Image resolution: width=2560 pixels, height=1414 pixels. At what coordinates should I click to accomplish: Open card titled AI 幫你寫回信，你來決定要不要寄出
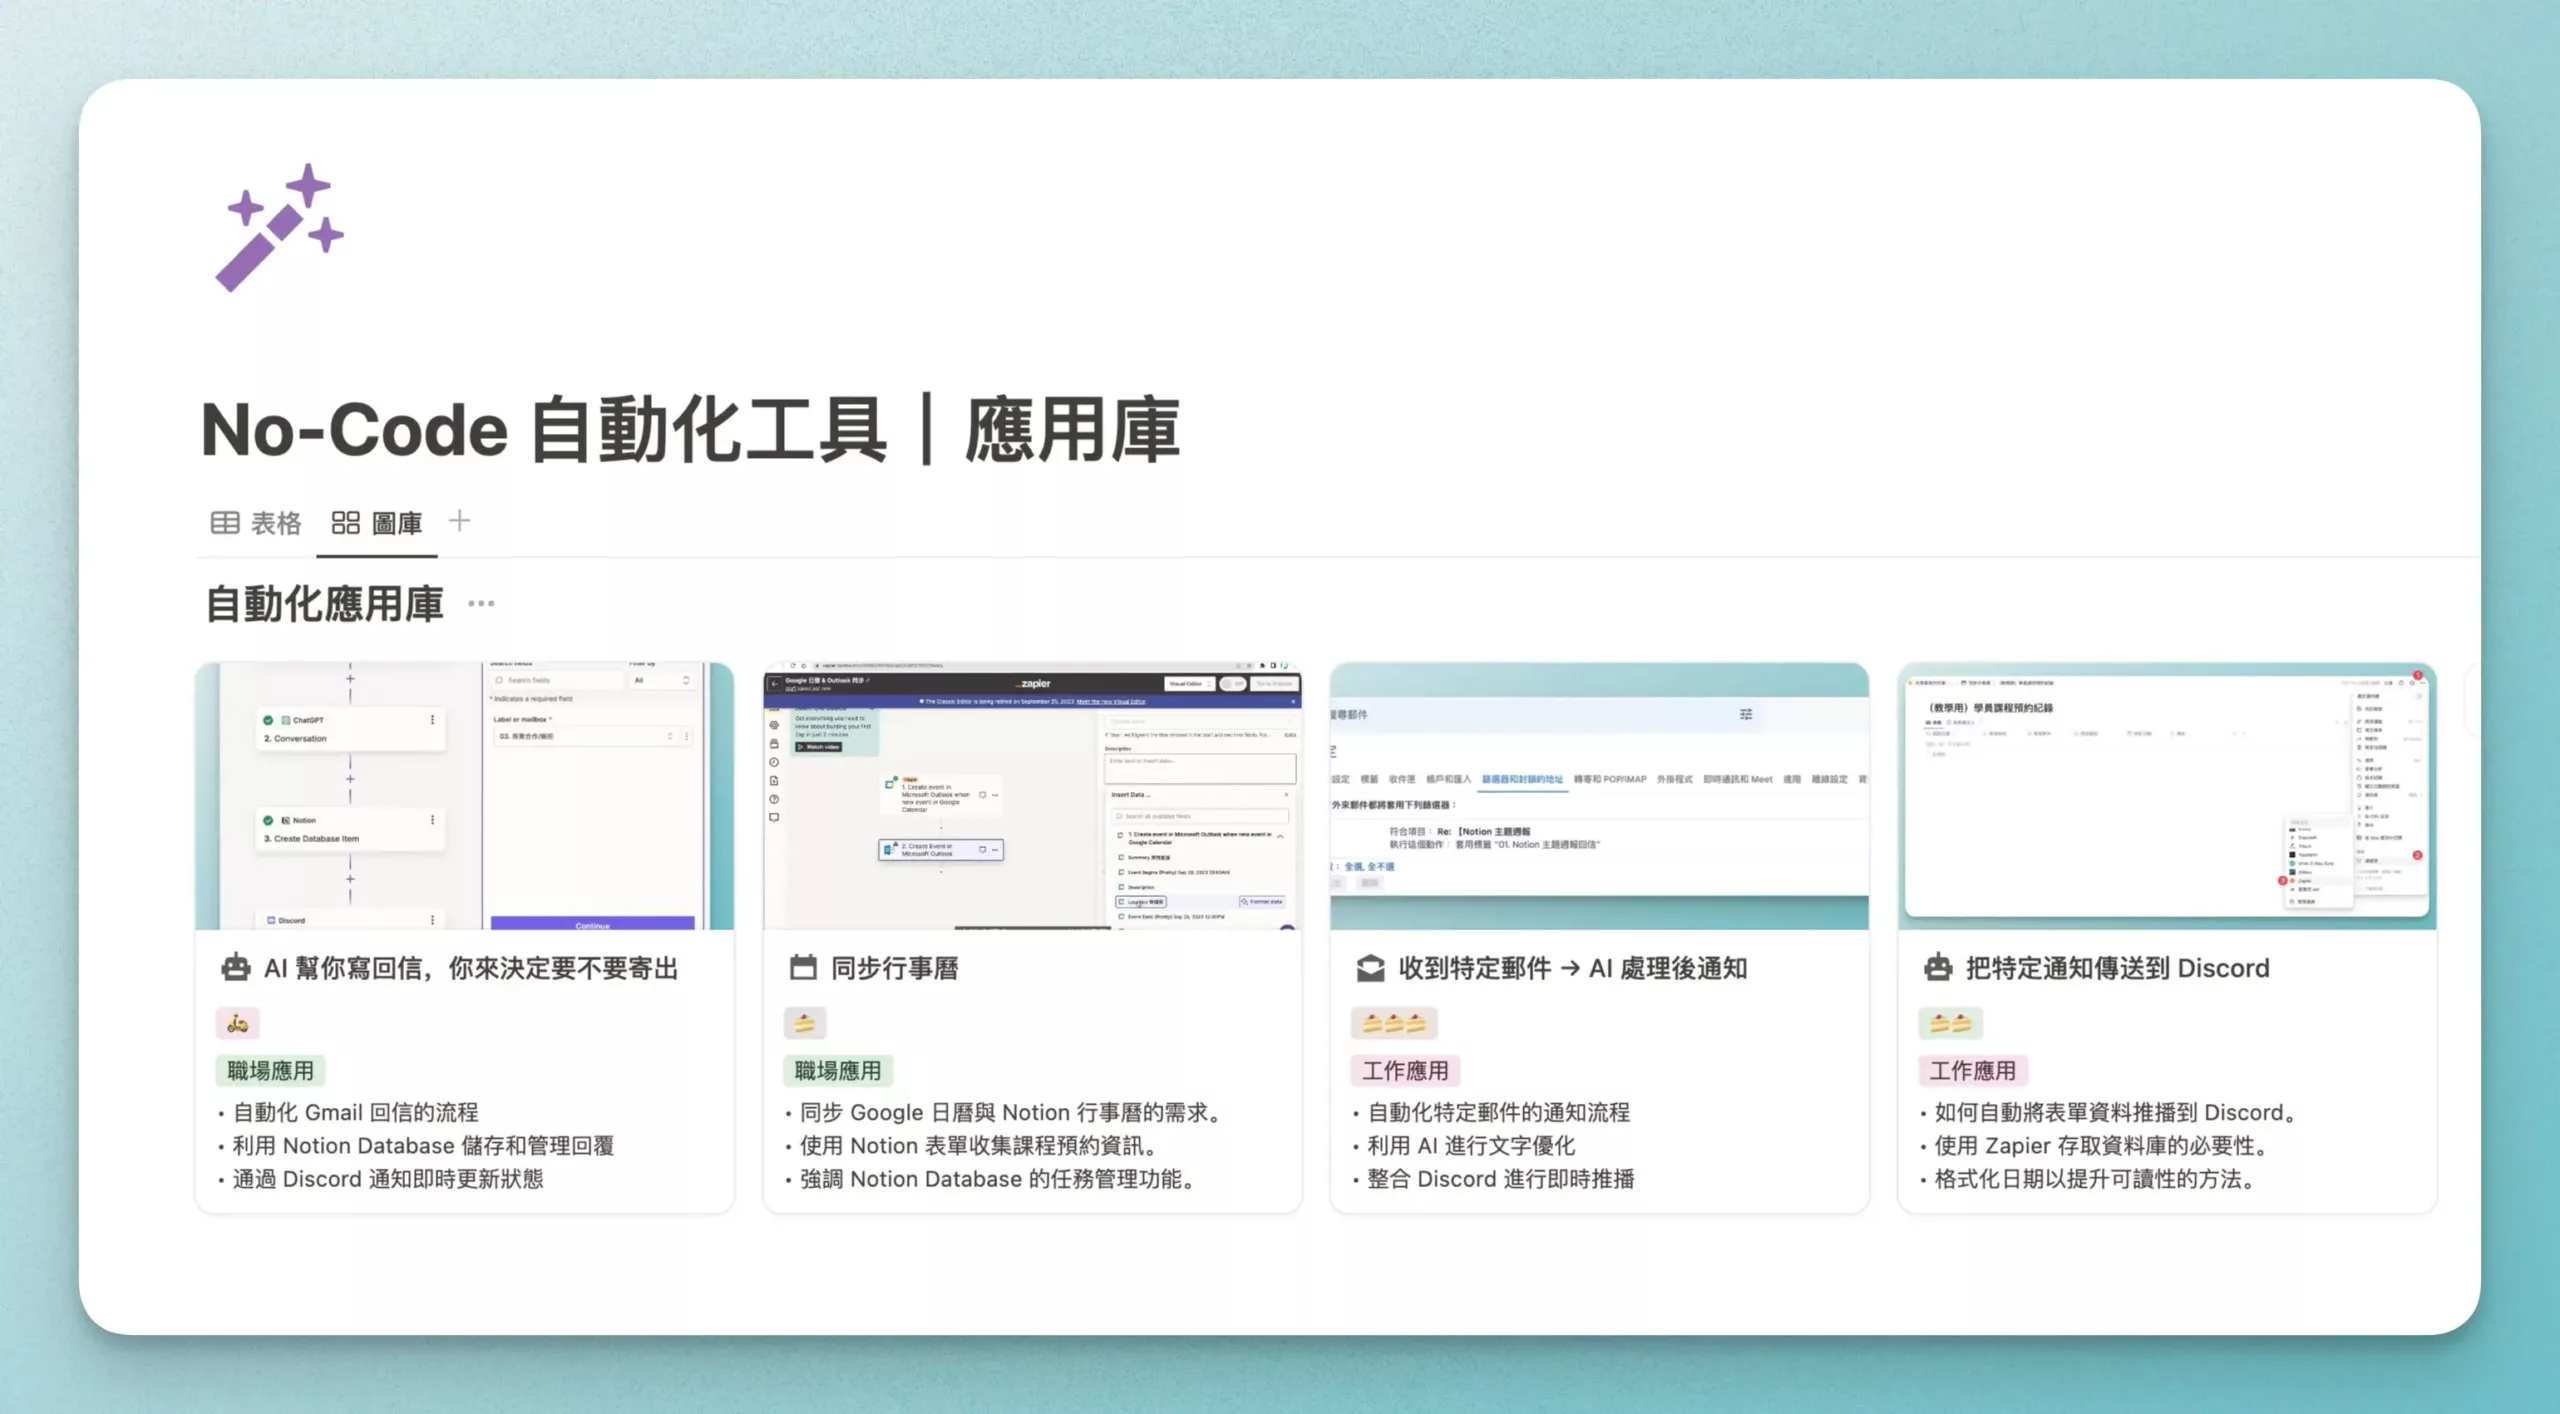click(x=471, y=968)
